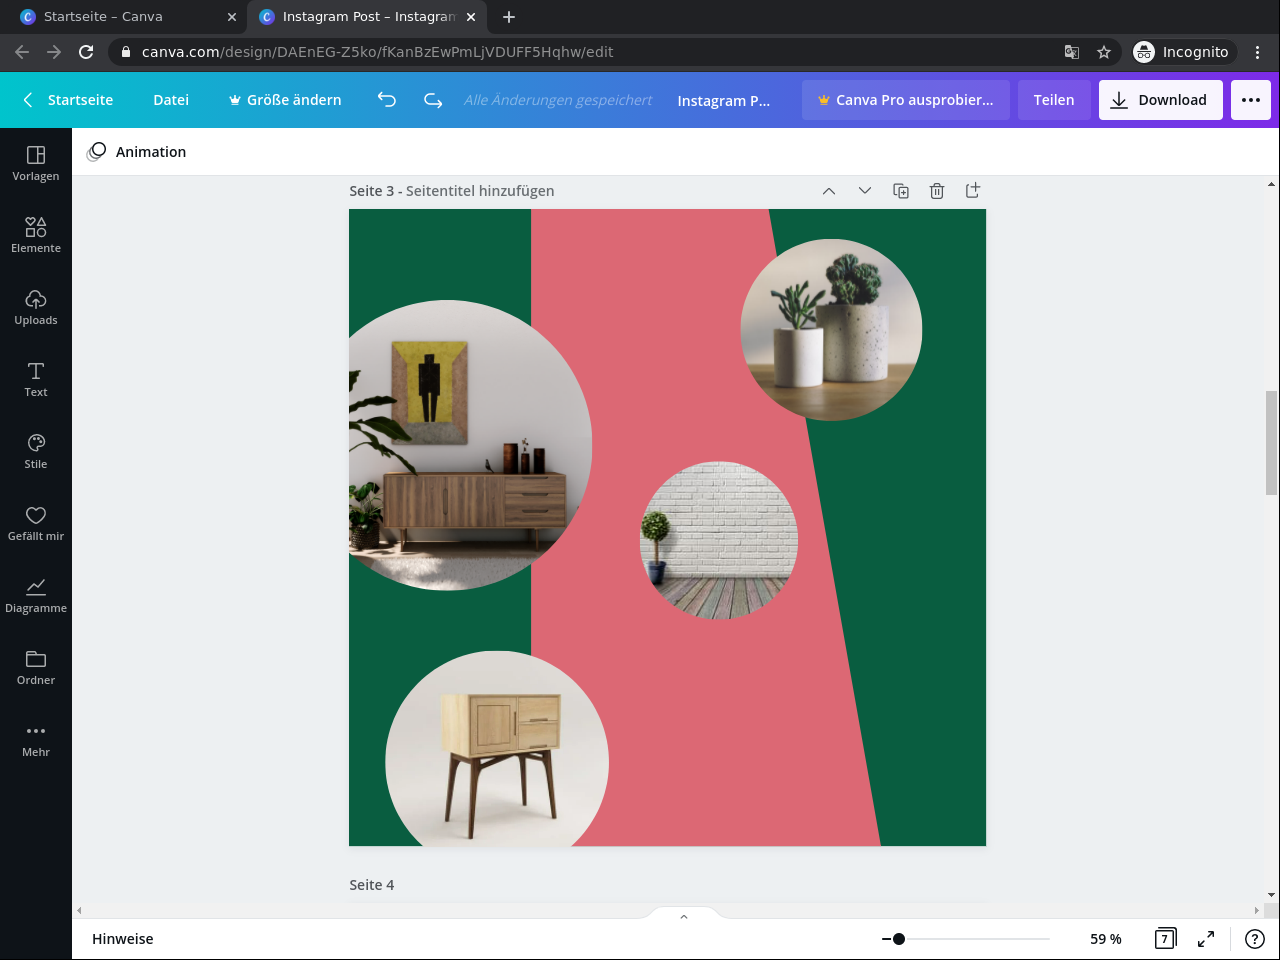Open the Animation options
1280x960 pixels.
click(137, 152)
